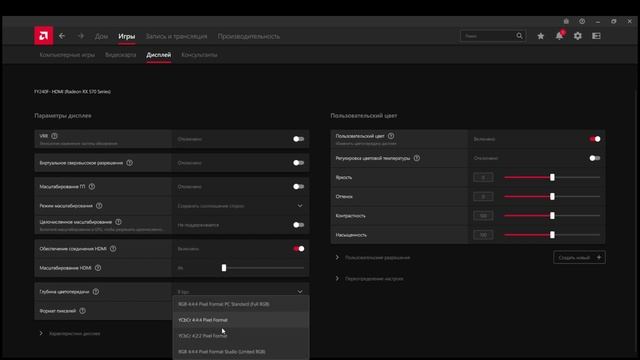Open the Игры tab
Image resolution: width=640 pixels, height=360 pixels.
point(127,36)
